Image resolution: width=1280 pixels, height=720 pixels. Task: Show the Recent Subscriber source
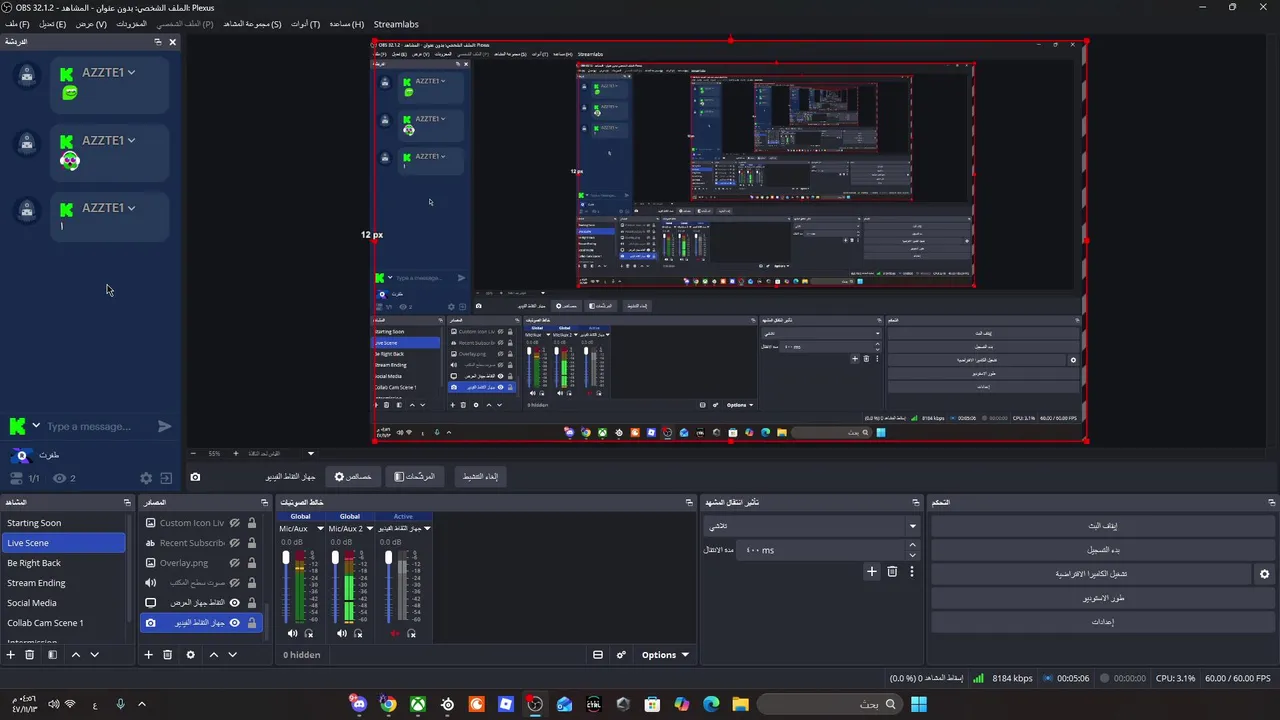235,543
